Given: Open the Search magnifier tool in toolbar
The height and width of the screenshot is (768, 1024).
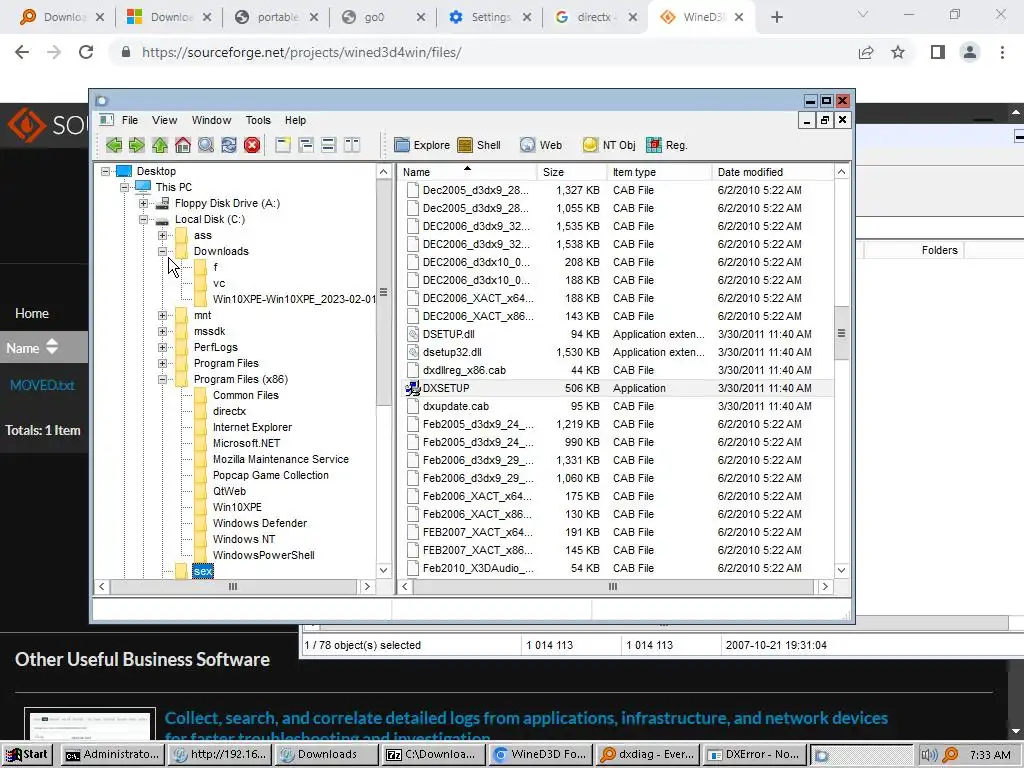Looking at the screenshot, I should 206,145.
